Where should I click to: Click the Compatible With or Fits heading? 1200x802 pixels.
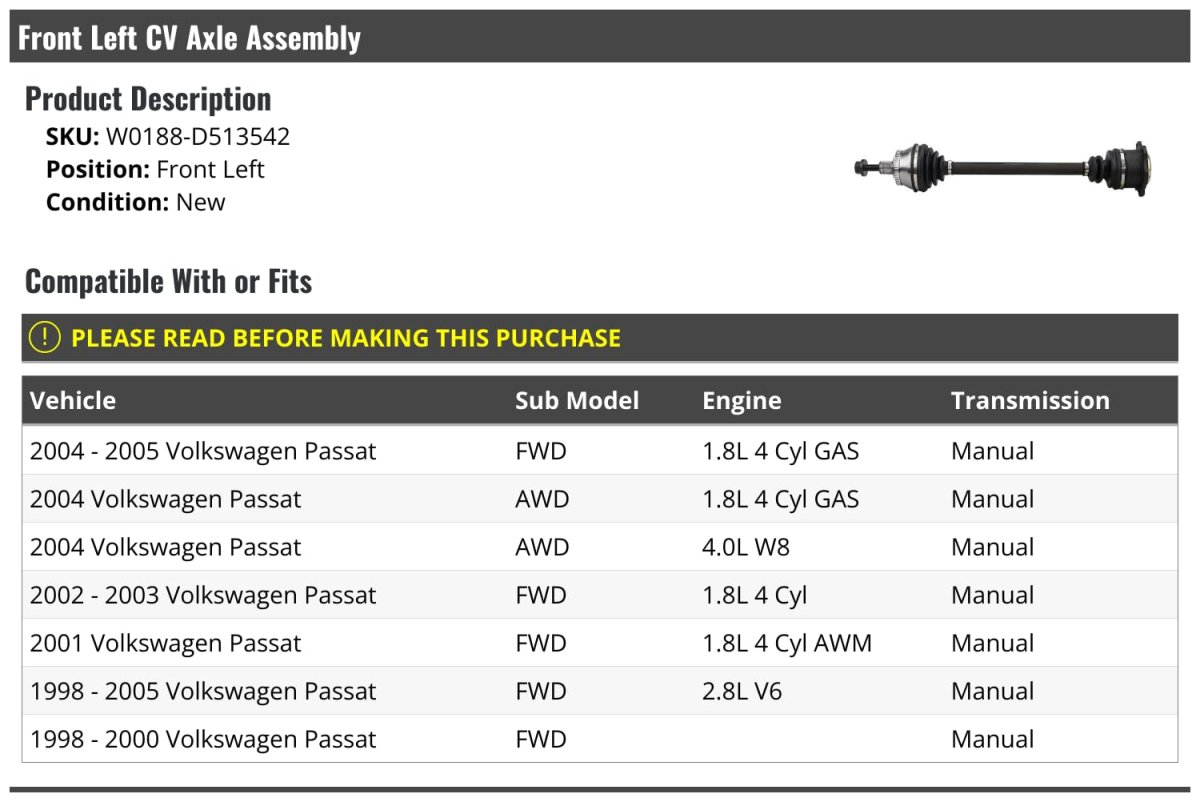[x=168, y=282]
